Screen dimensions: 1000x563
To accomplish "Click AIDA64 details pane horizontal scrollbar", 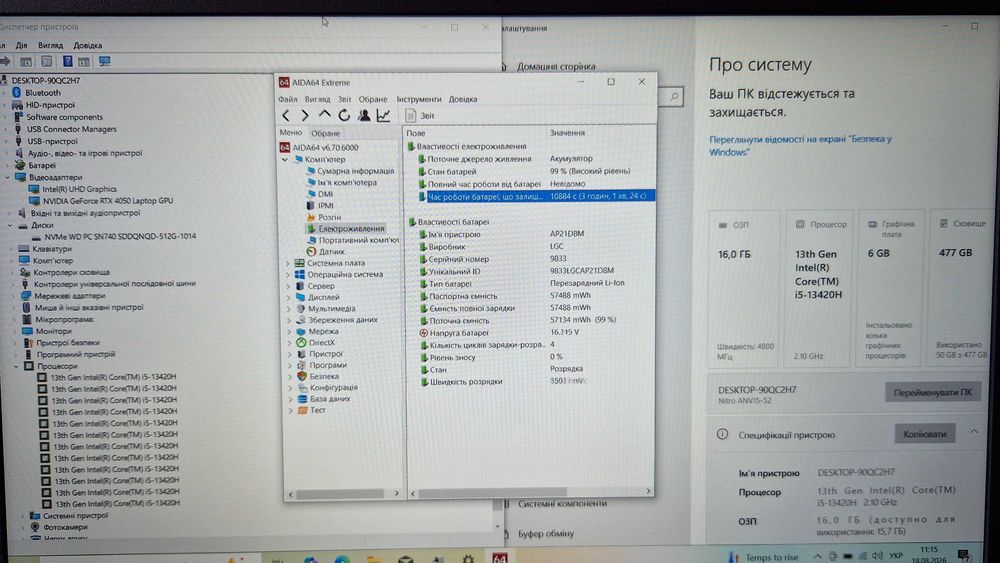I will pyautogui.click(x=492, y=492).
